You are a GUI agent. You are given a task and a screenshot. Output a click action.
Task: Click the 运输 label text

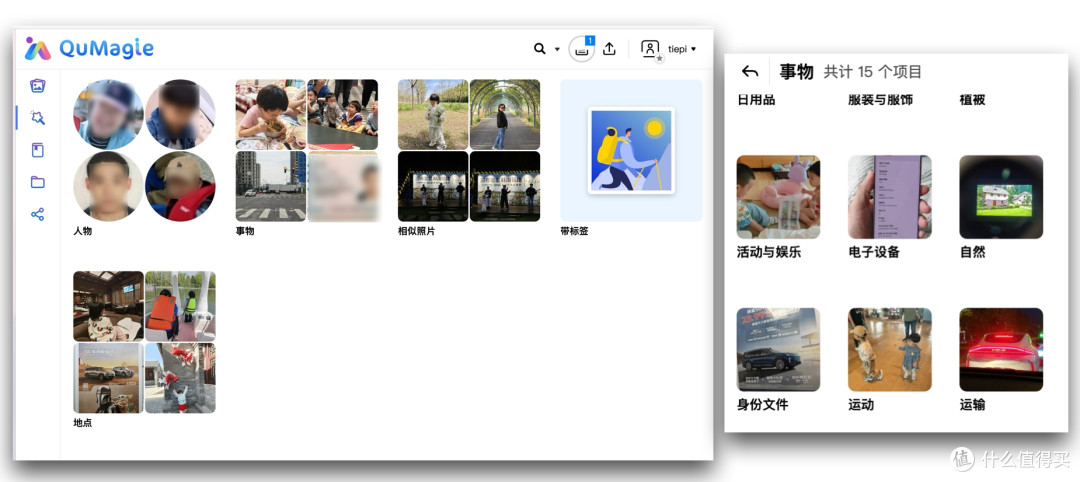973,405
